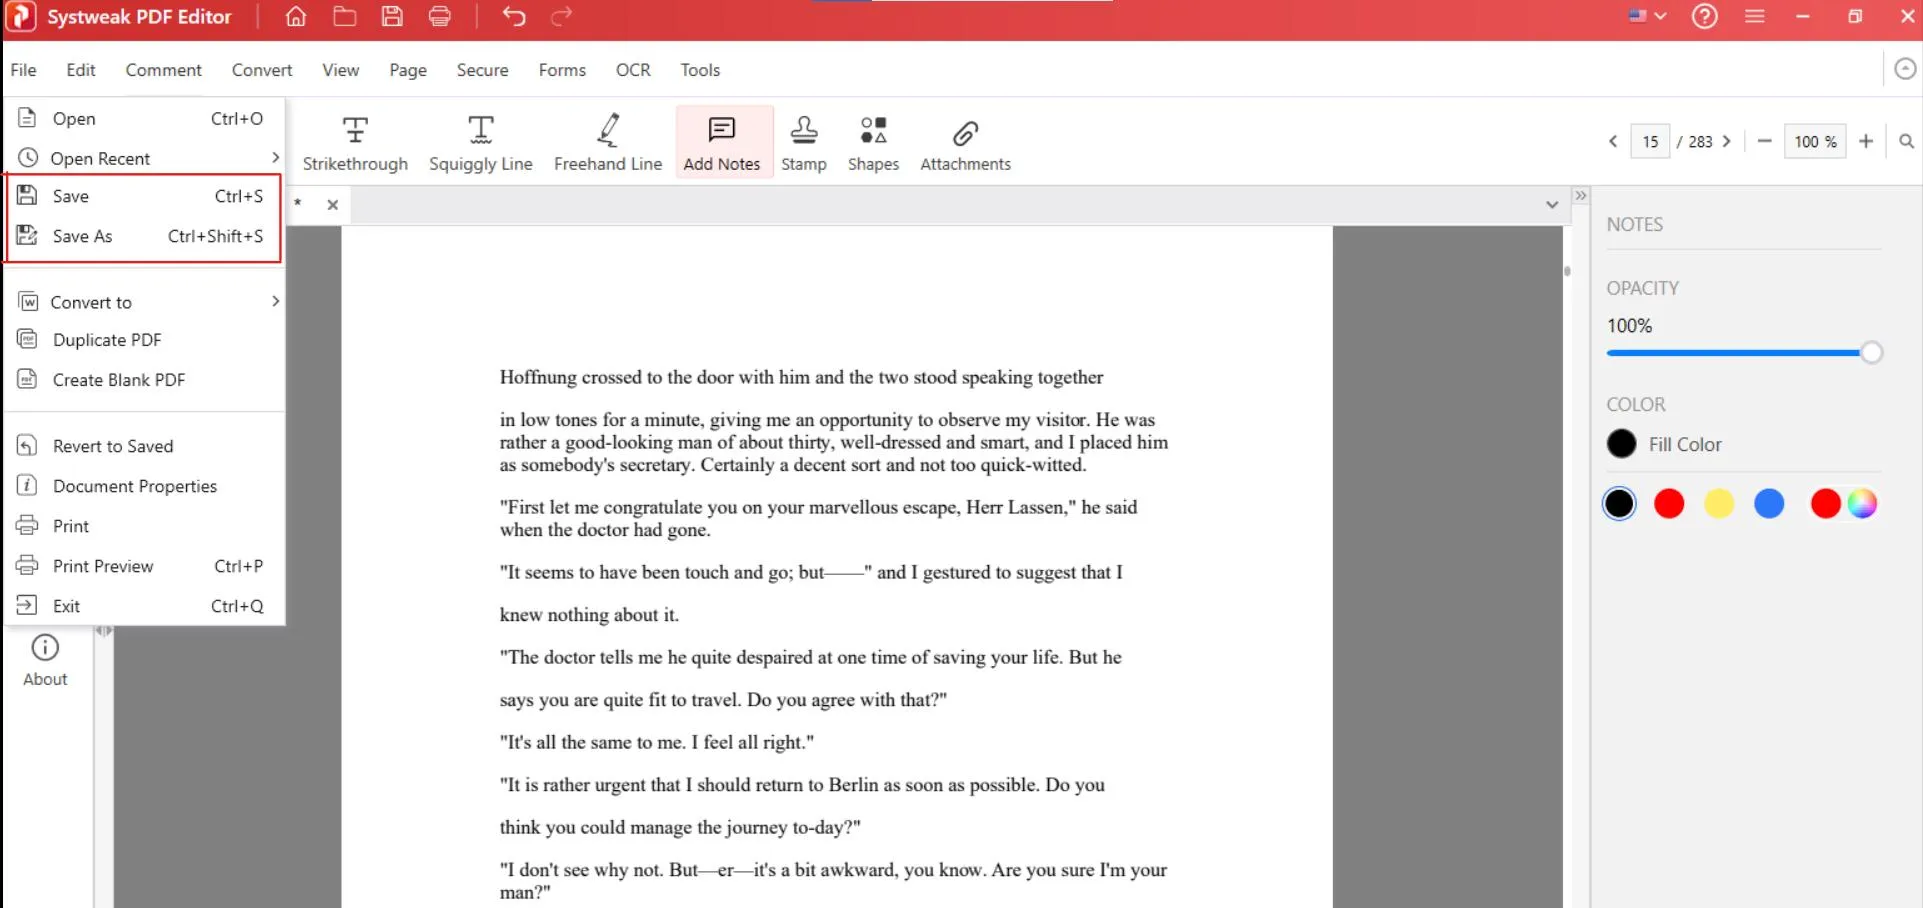
Task: Open the document search icon
Action: pos(1906,141)
